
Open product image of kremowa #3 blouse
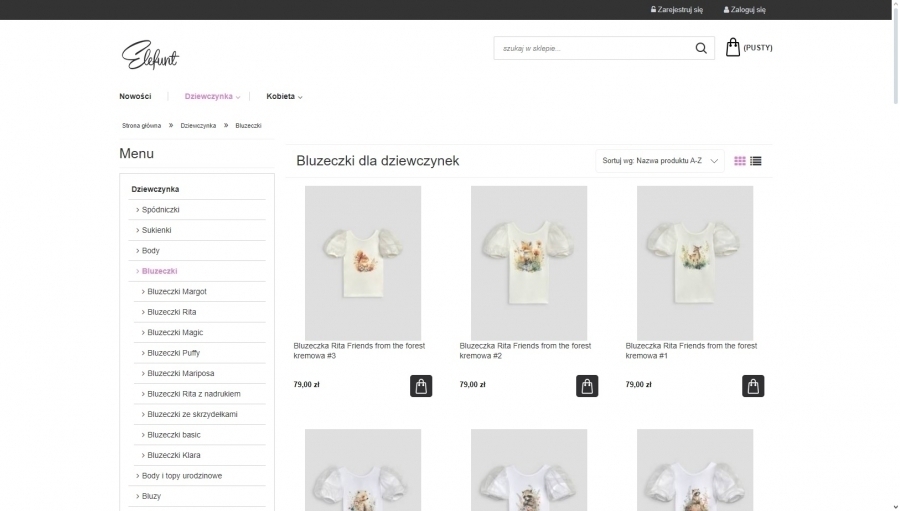click(x=363, y=263)
